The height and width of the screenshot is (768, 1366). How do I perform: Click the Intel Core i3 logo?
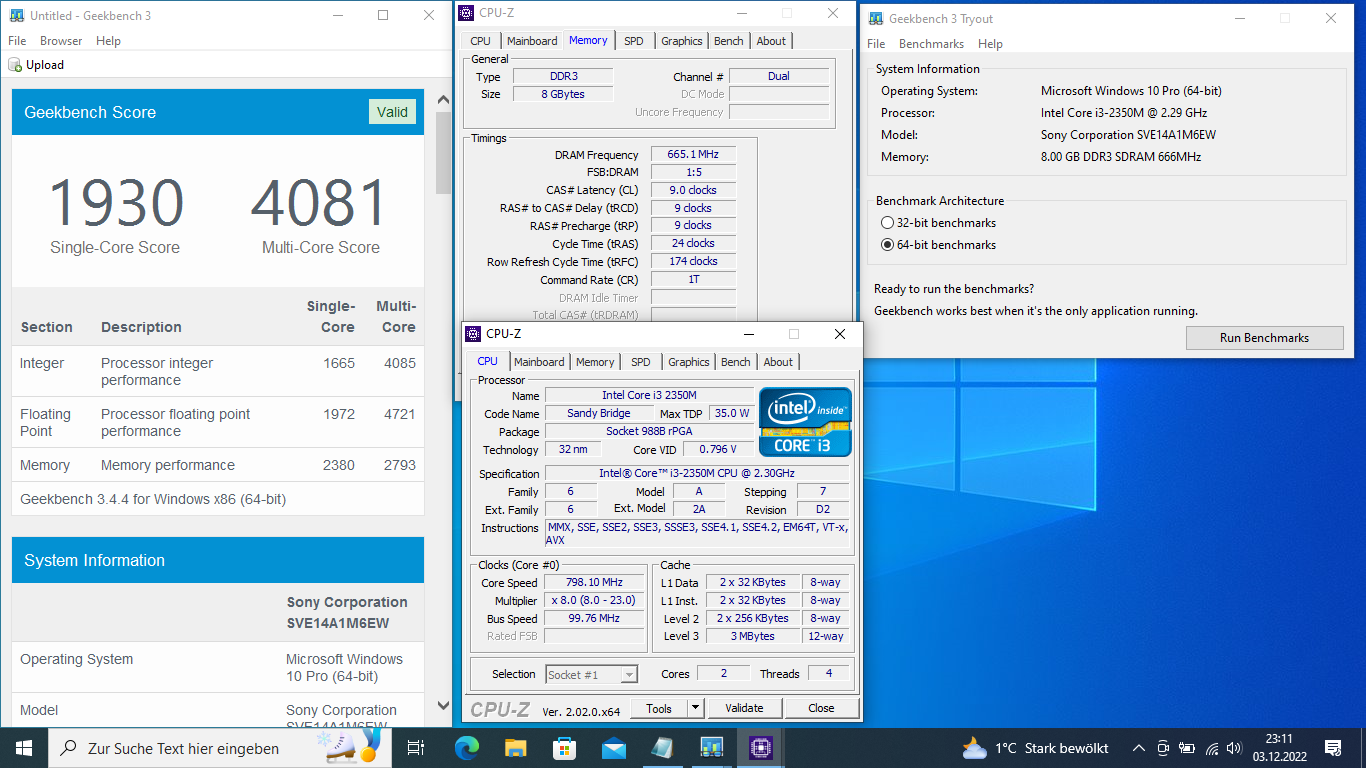click(x=805, y=422)
